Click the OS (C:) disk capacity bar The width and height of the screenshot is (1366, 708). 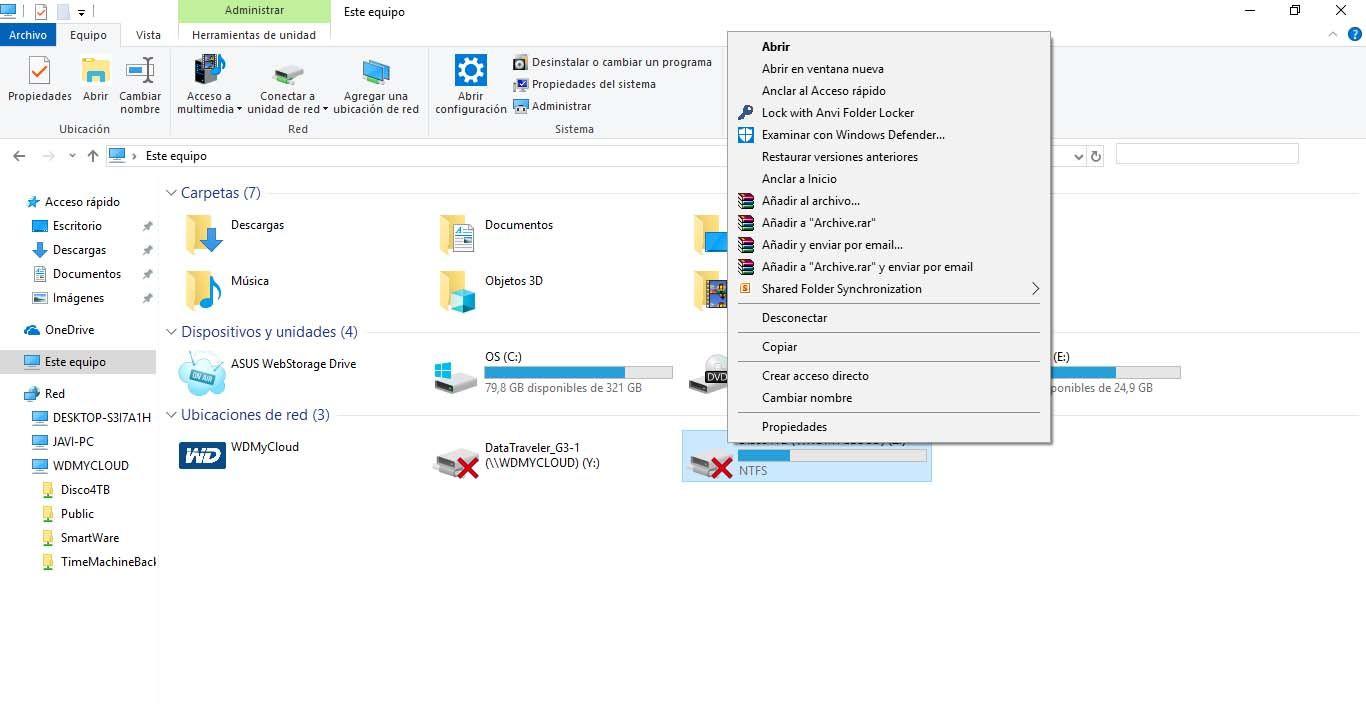[578, 371]
